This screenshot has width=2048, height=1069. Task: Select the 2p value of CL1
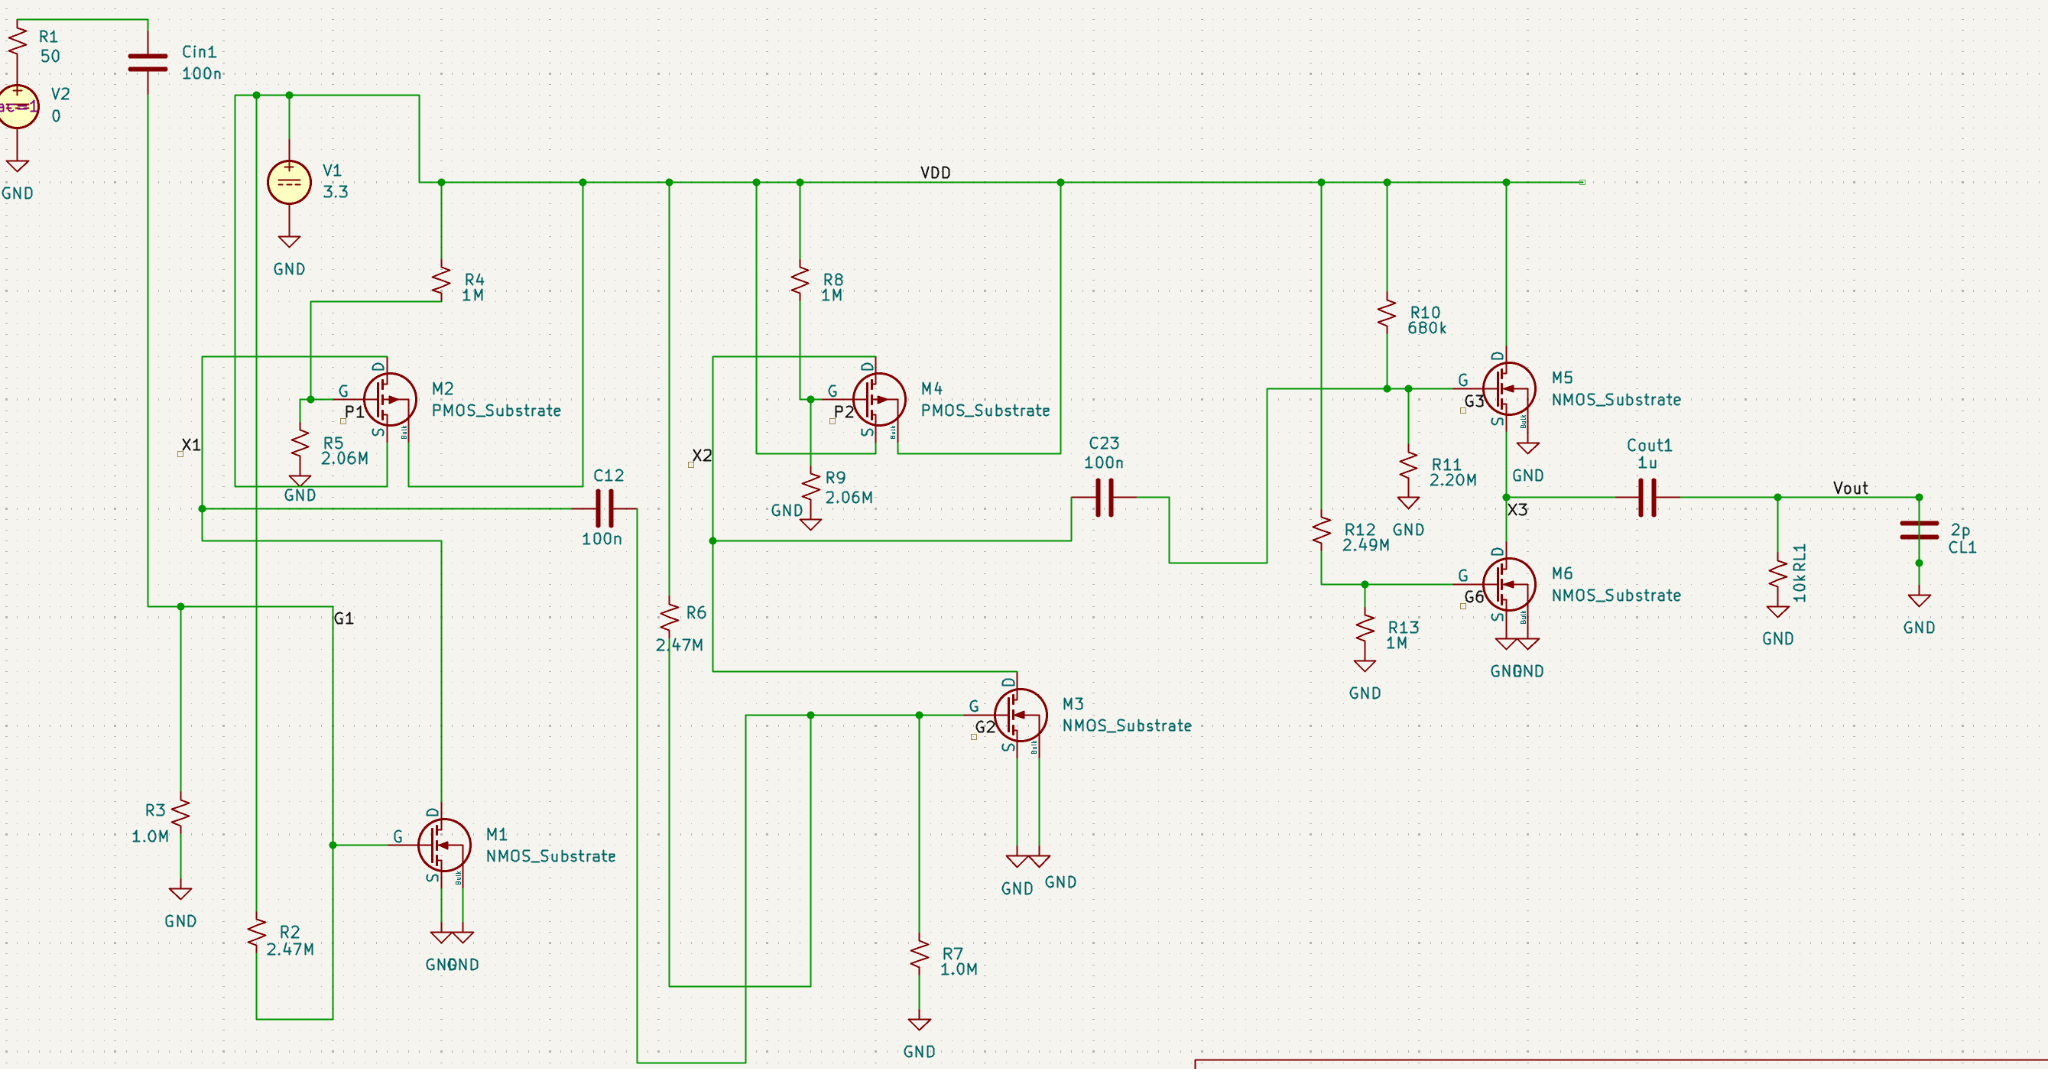point(1960,531)
